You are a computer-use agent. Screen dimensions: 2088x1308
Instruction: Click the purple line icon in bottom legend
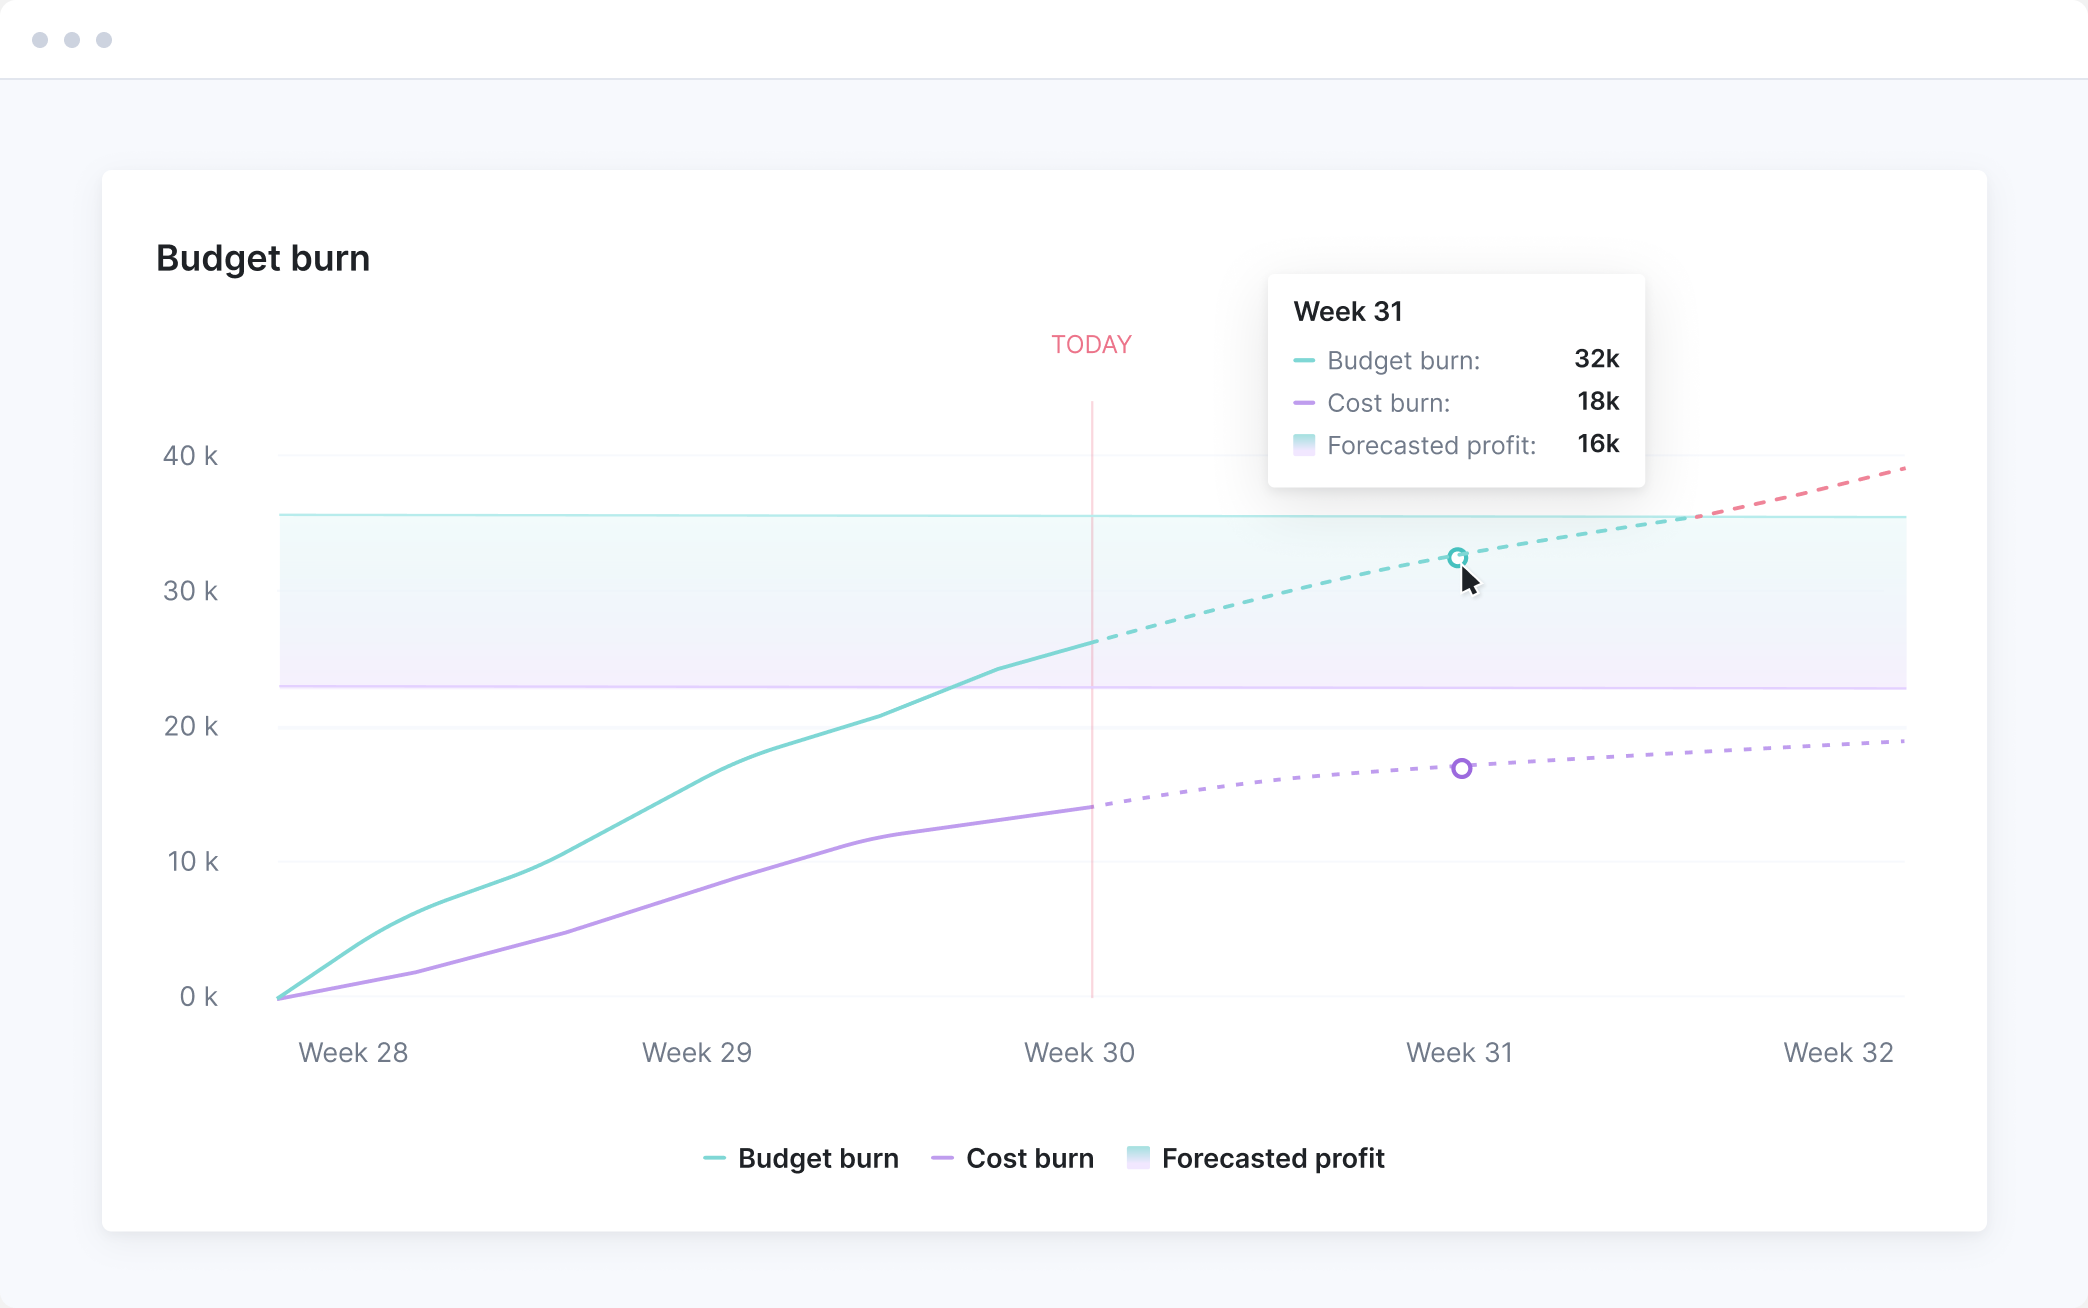(x=942, y=1158)
